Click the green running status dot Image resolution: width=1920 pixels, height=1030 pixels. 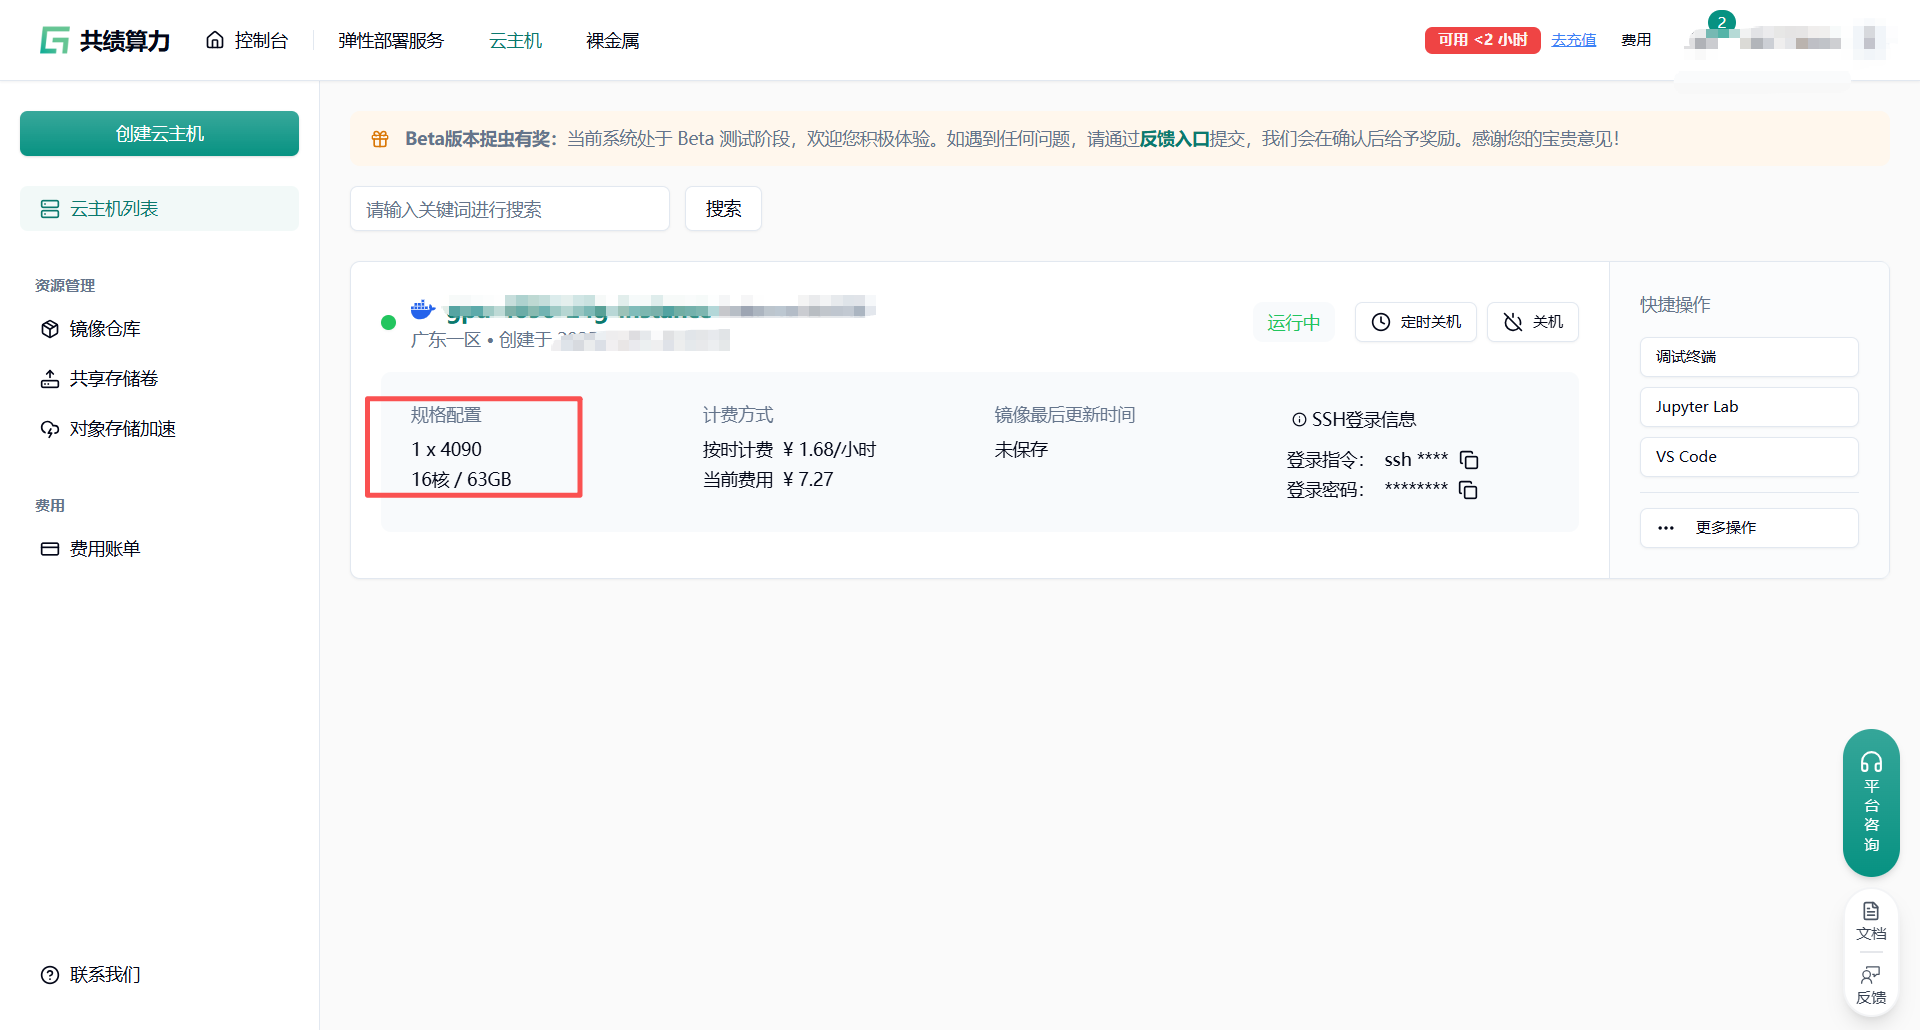pyautogui.click(x=388, y=322)
